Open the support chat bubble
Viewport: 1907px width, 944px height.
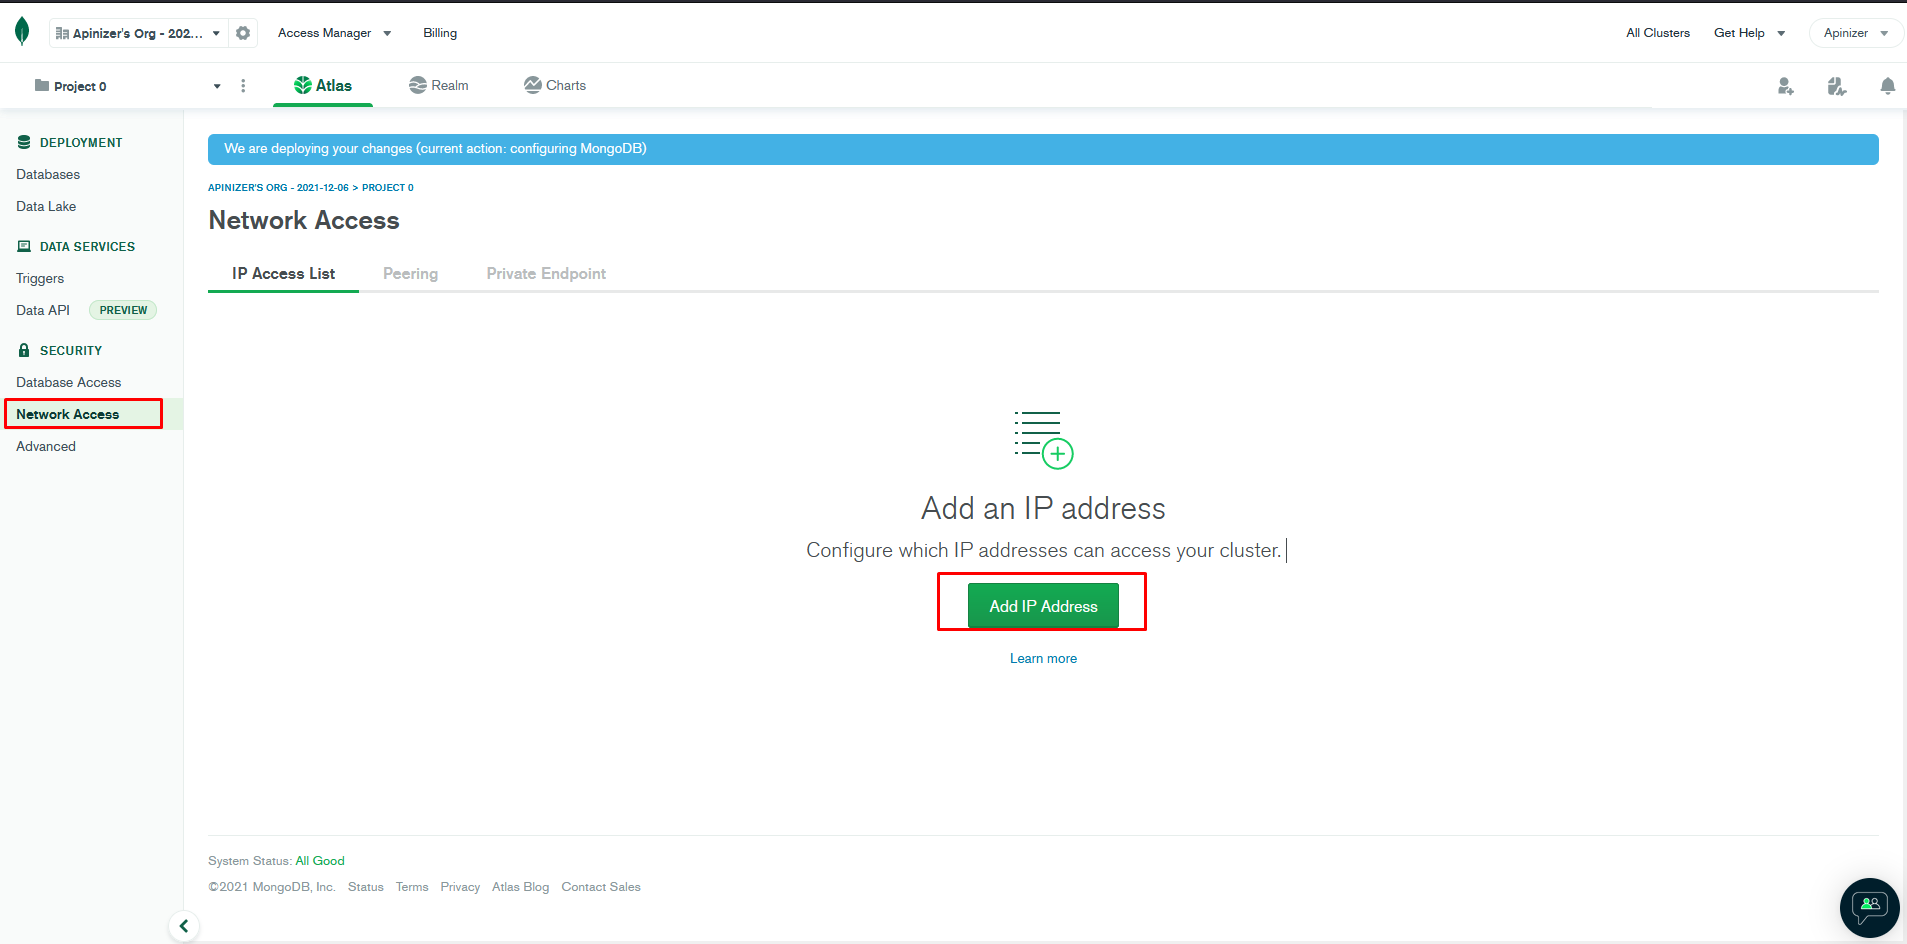pyautogui.click(x=1869, y=907)
